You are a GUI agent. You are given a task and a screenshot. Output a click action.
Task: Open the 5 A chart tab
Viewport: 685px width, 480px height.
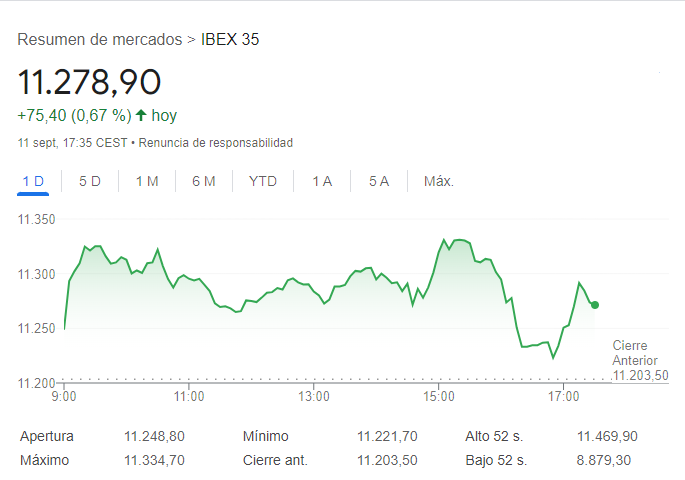(x=379, y=181)
